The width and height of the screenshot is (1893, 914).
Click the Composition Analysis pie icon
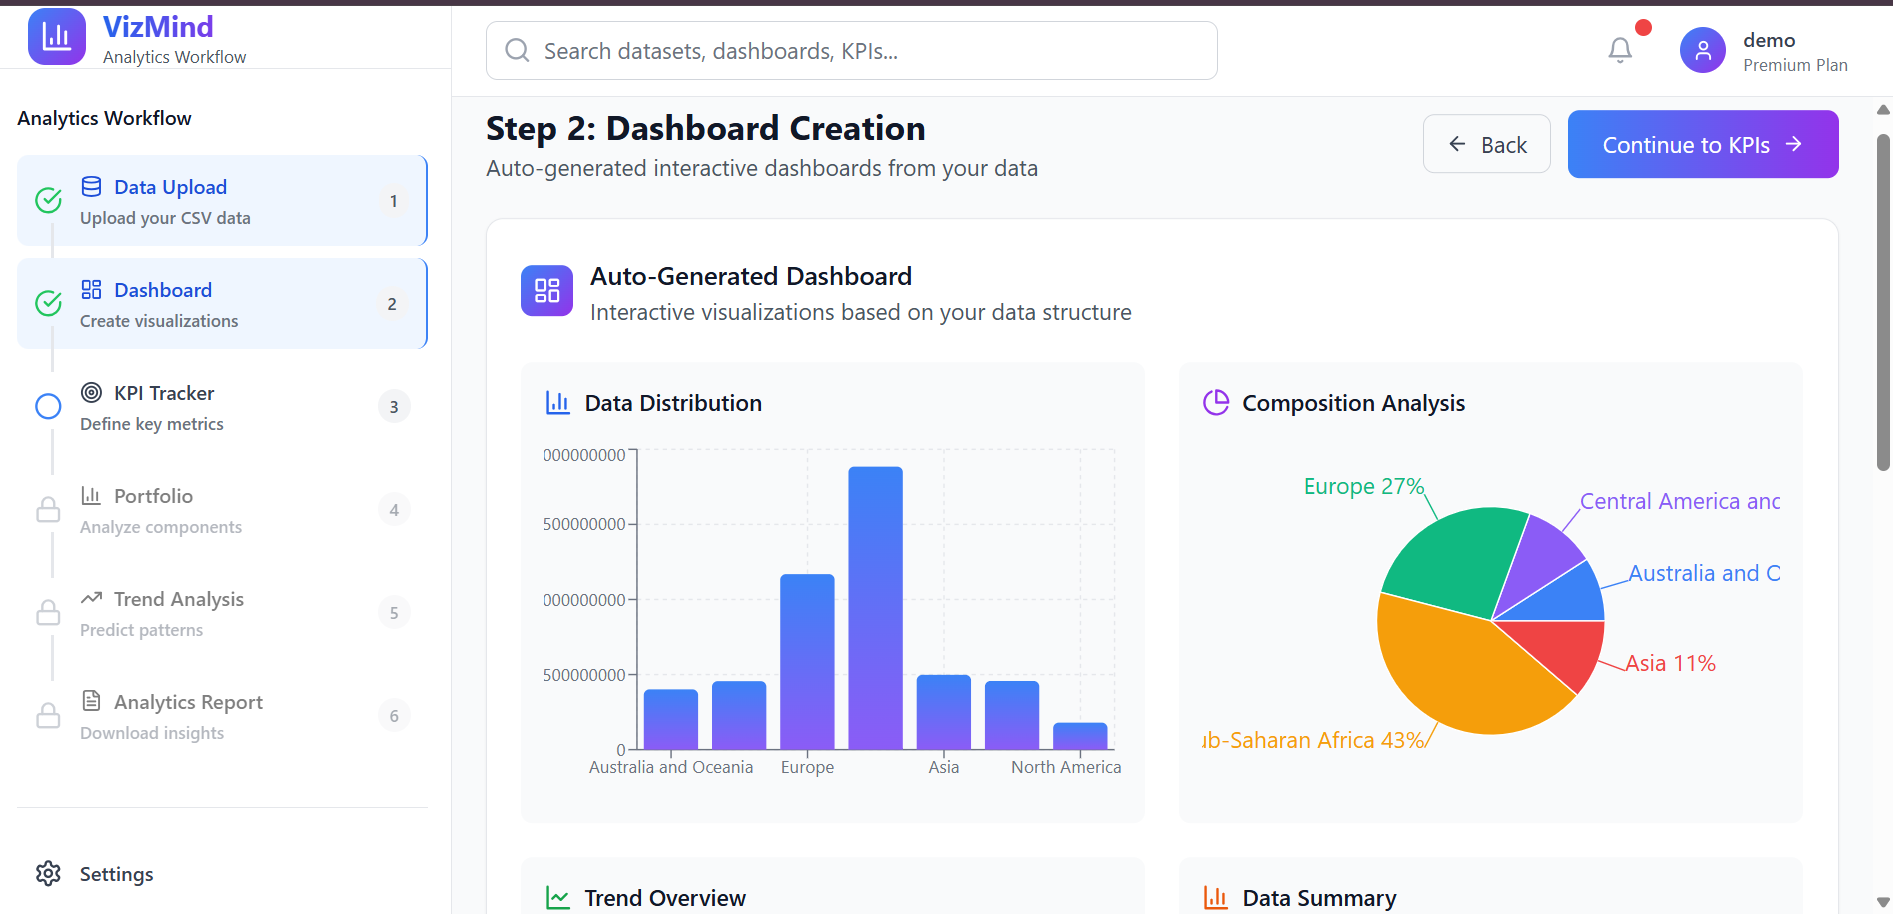(1216, 402)
